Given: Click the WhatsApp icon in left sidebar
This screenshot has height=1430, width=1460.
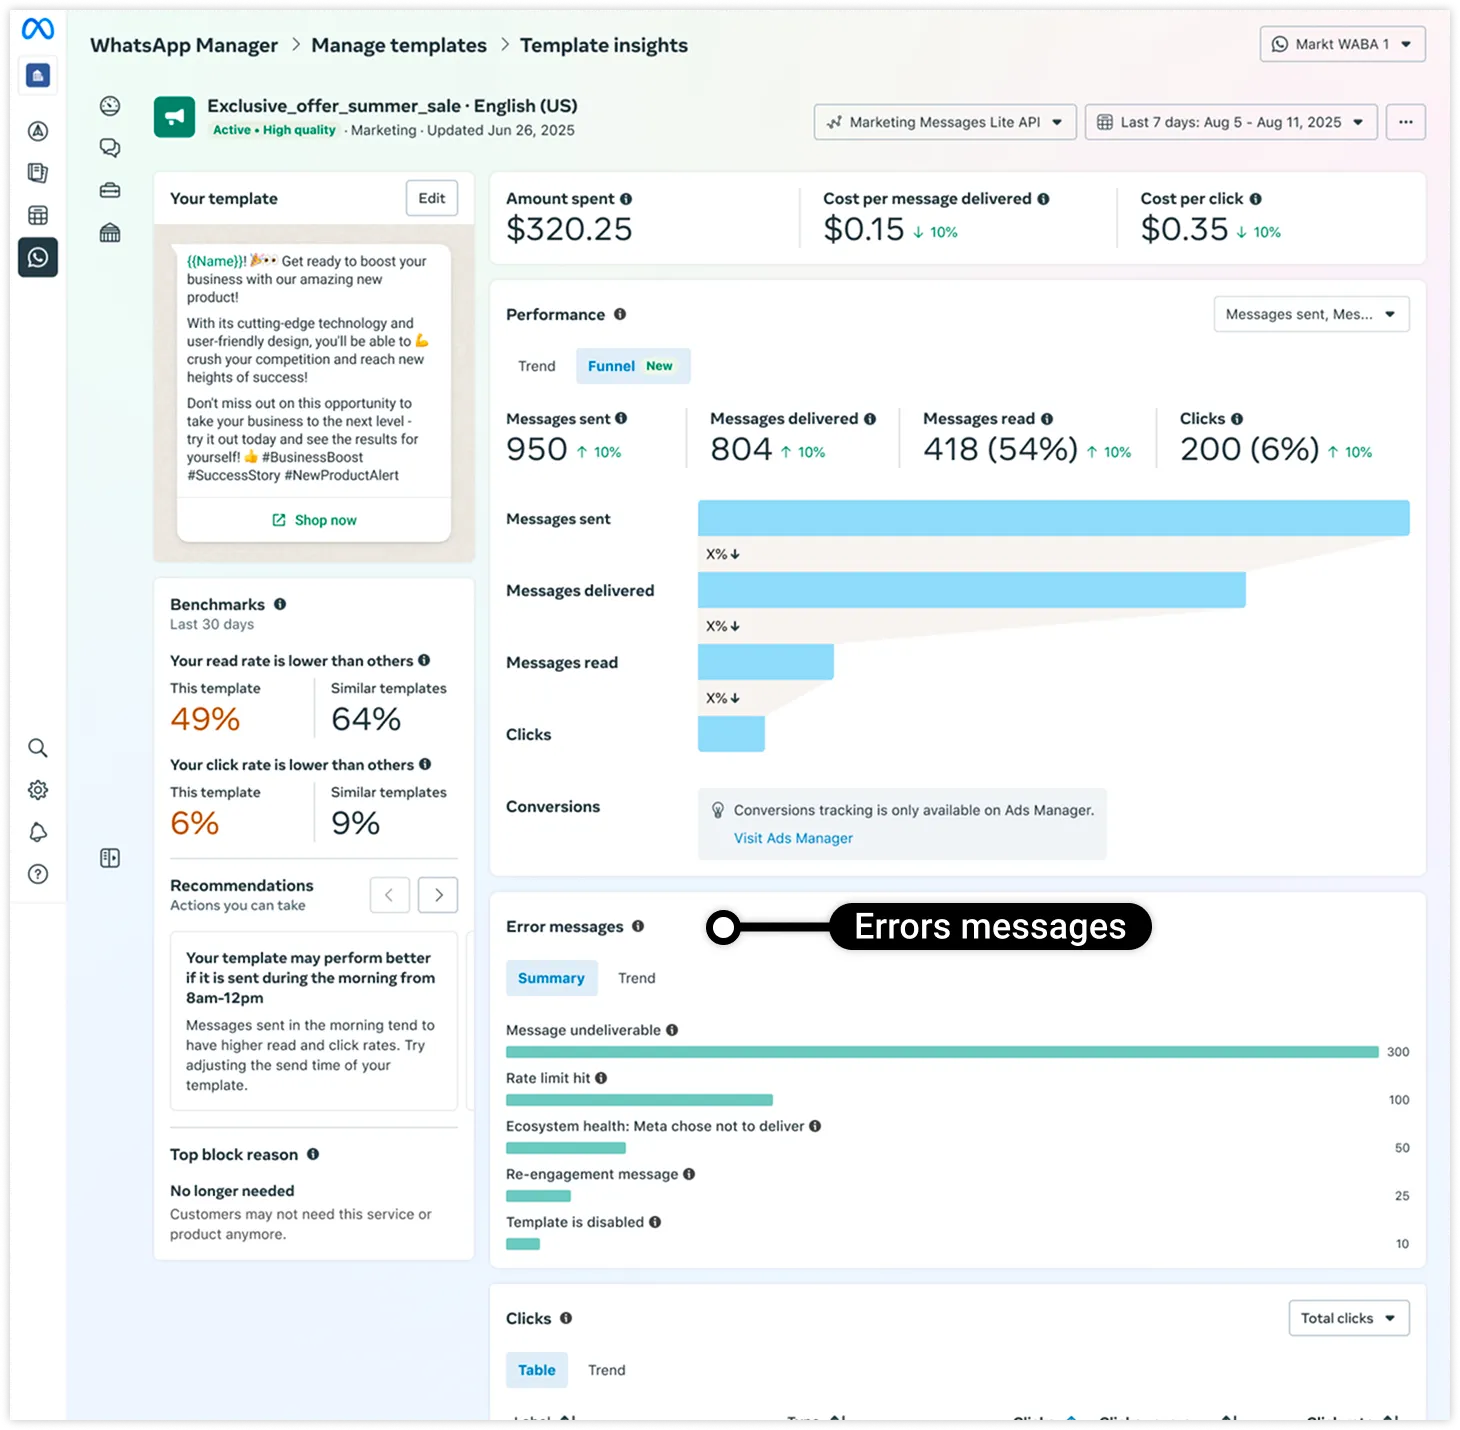Looking at the screenshot, I should pos(38,258).
